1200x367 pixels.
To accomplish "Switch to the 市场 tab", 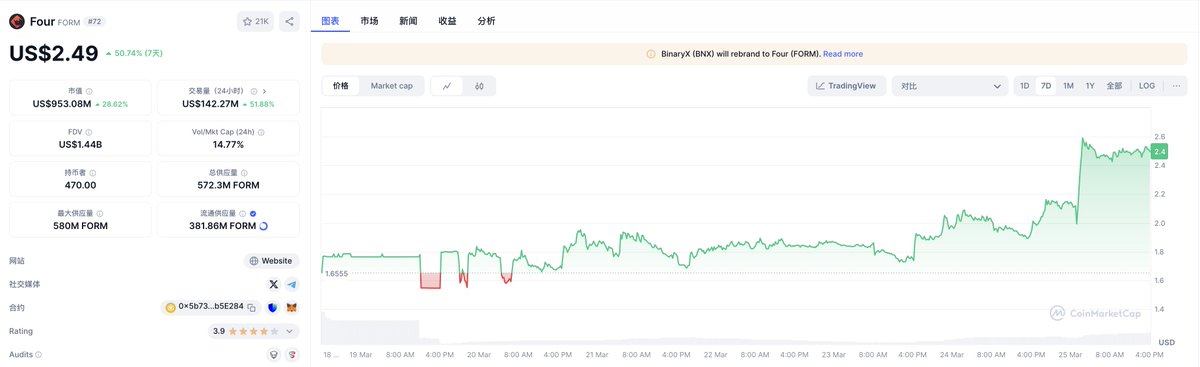I will coord(369,21).
